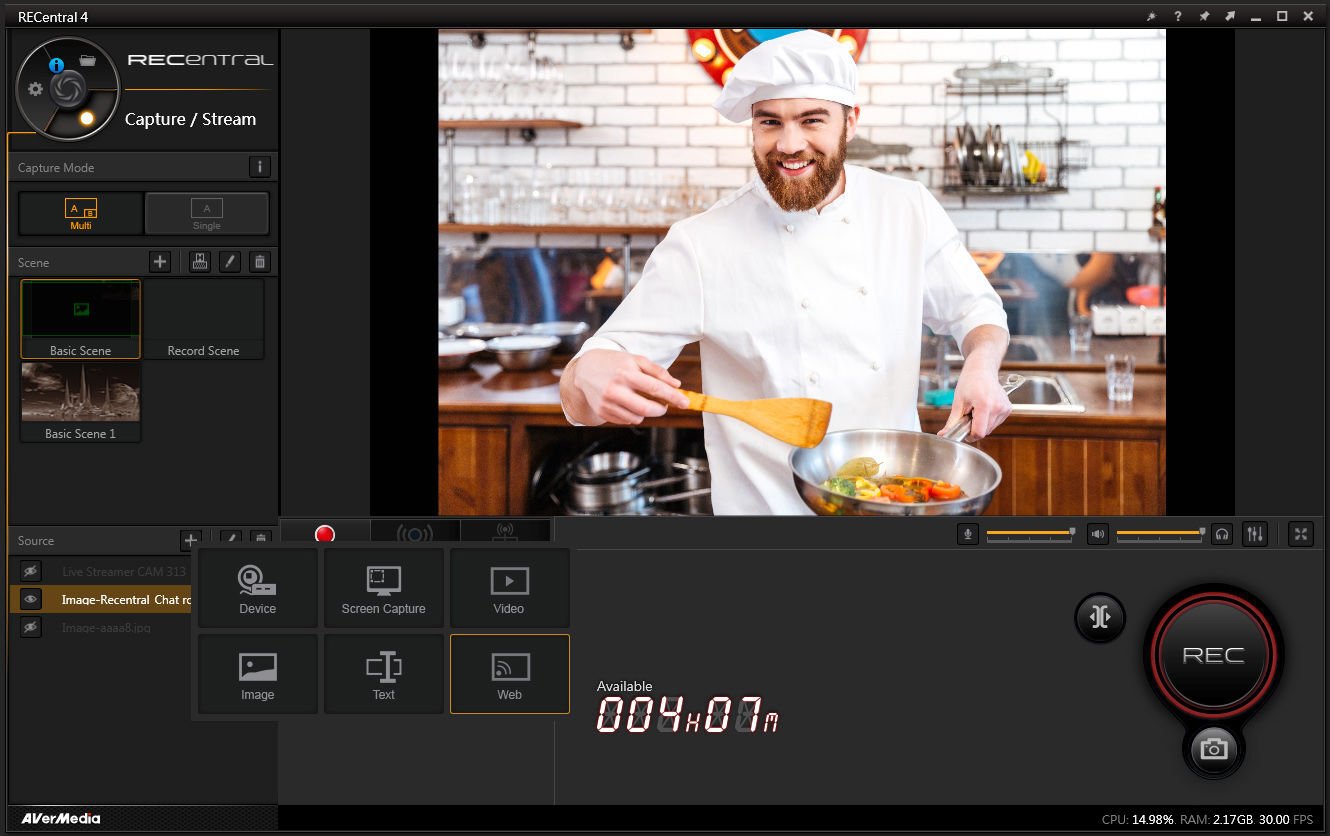Take a snapshot with the camera icon
This screenshot has height=836, width=1330.
[x=1213, y=749]
